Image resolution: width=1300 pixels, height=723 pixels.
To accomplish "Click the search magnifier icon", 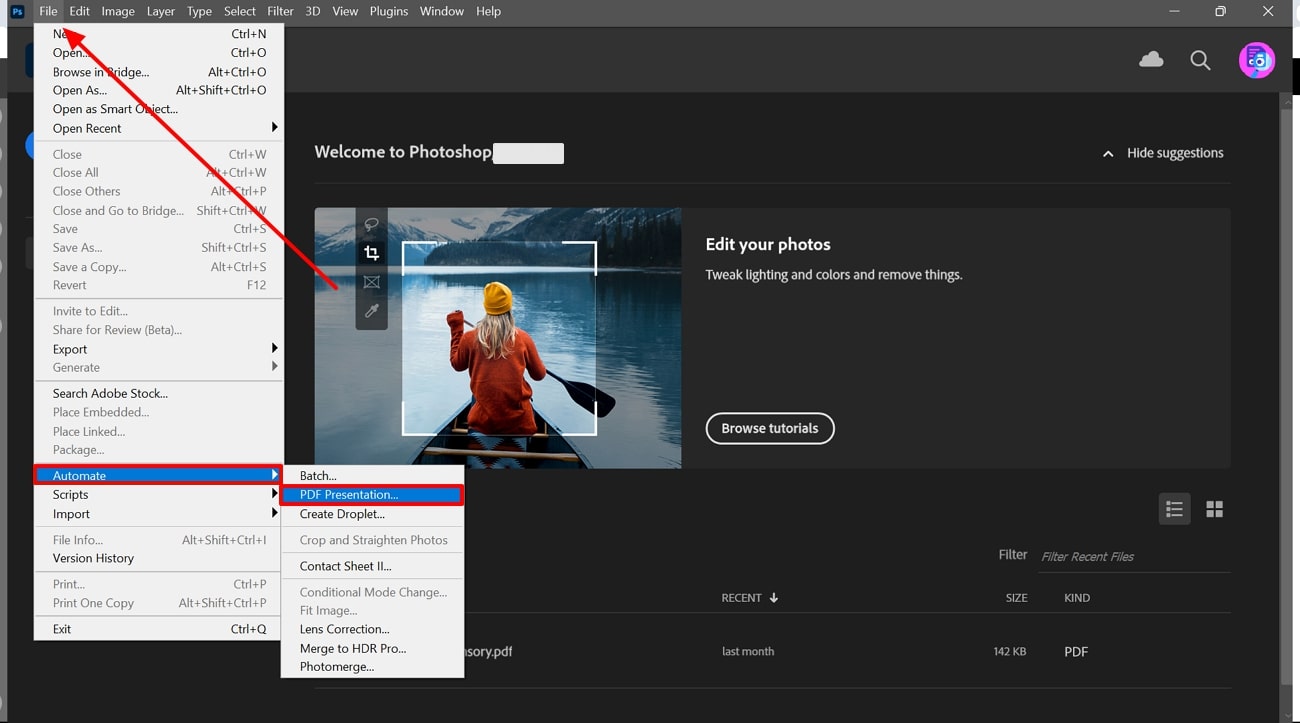I will coord(1200,61).
